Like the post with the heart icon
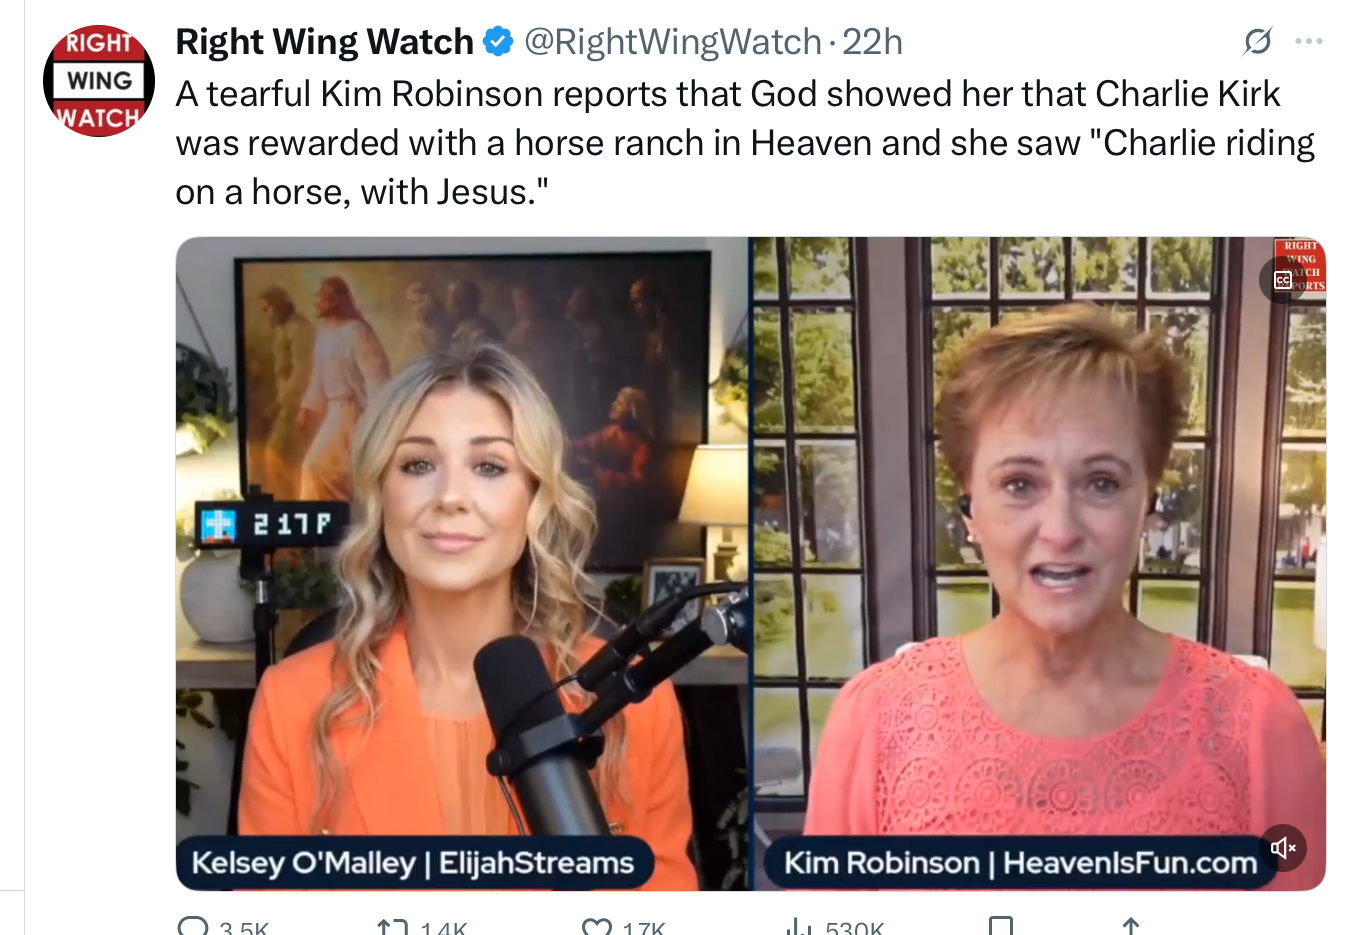This screenshot has height=935, width=1345. pyautogui.click(x=597, y=927)
